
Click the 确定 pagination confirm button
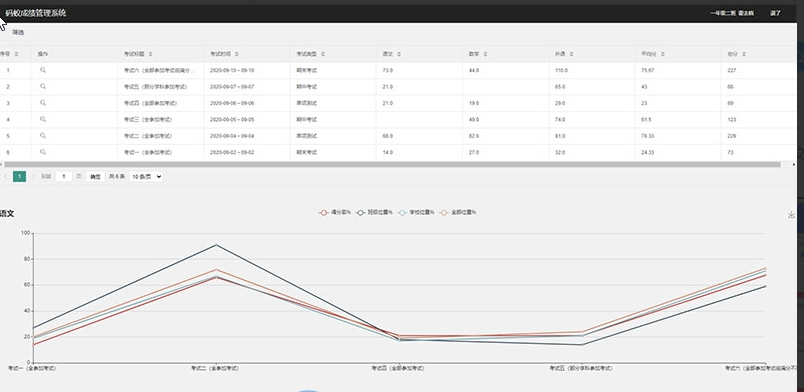coord(95,177)
